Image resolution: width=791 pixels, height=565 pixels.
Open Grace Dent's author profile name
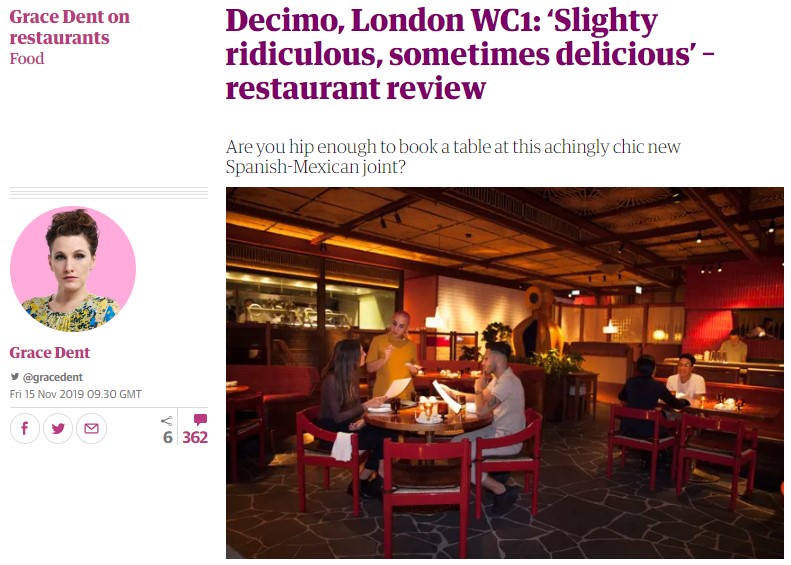(x=49, y=353)
